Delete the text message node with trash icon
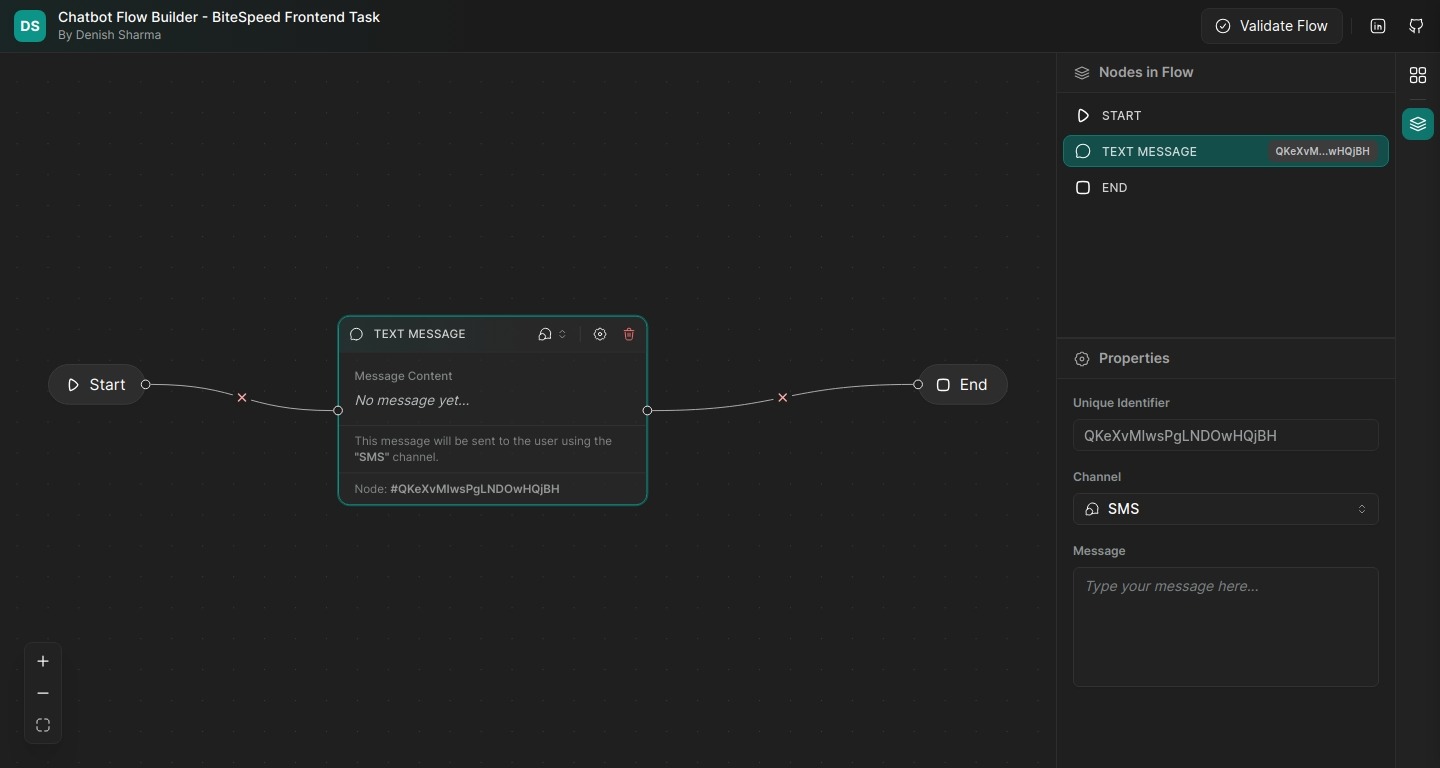The height and width of the screenshot is (768, 1440). (629, 334)
